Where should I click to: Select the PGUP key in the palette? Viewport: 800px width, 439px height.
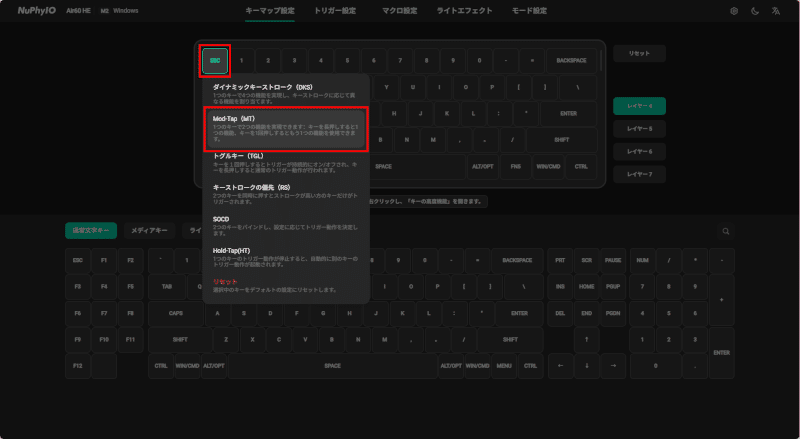pyautogui.click(x=613, y=286)
